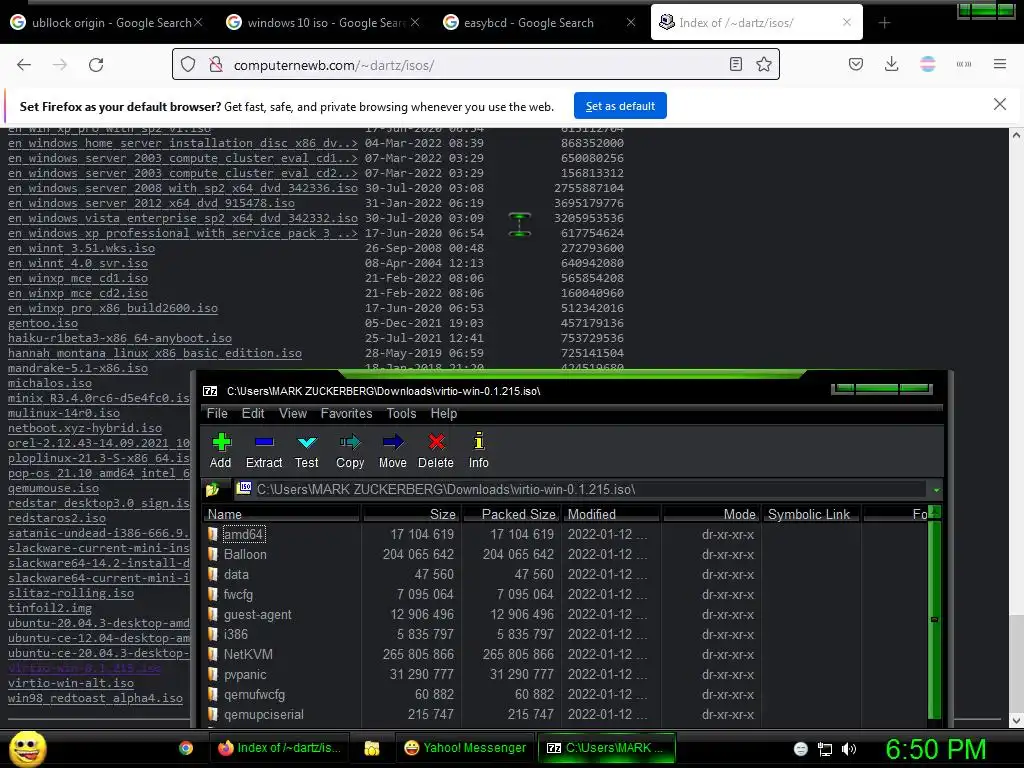Switch to the windows 10 iso search tab
The width and height of the screenshot is (1024, 768).
pos(323,23)
